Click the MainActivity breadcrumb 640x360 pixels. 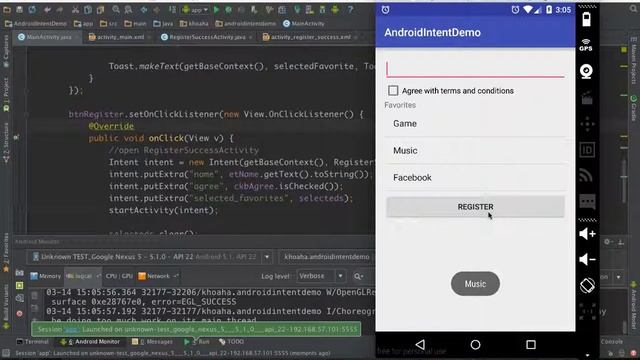click(304, 24)
